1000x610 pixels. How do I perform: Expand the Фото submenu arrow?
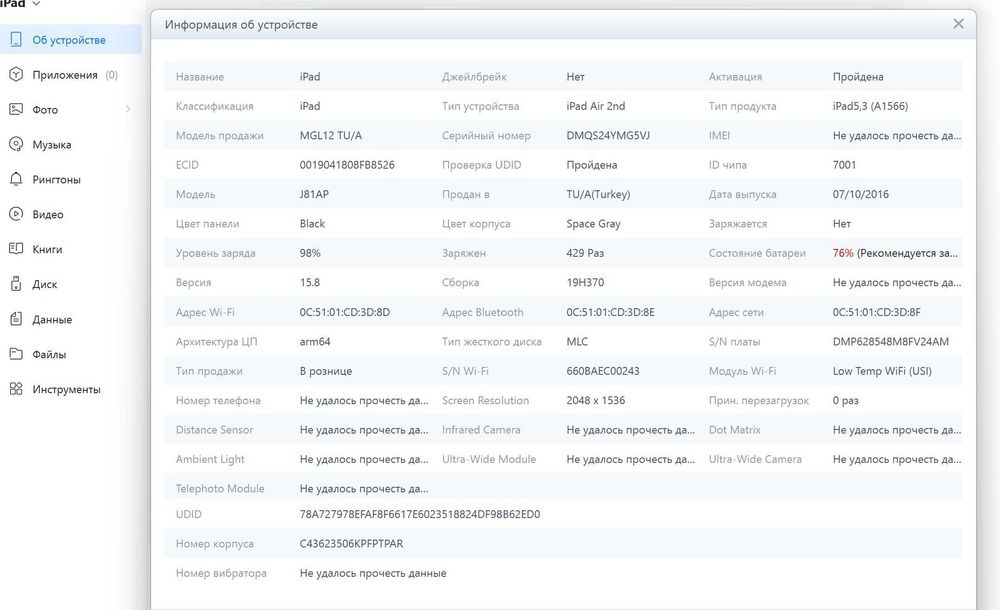pos(128,110)
